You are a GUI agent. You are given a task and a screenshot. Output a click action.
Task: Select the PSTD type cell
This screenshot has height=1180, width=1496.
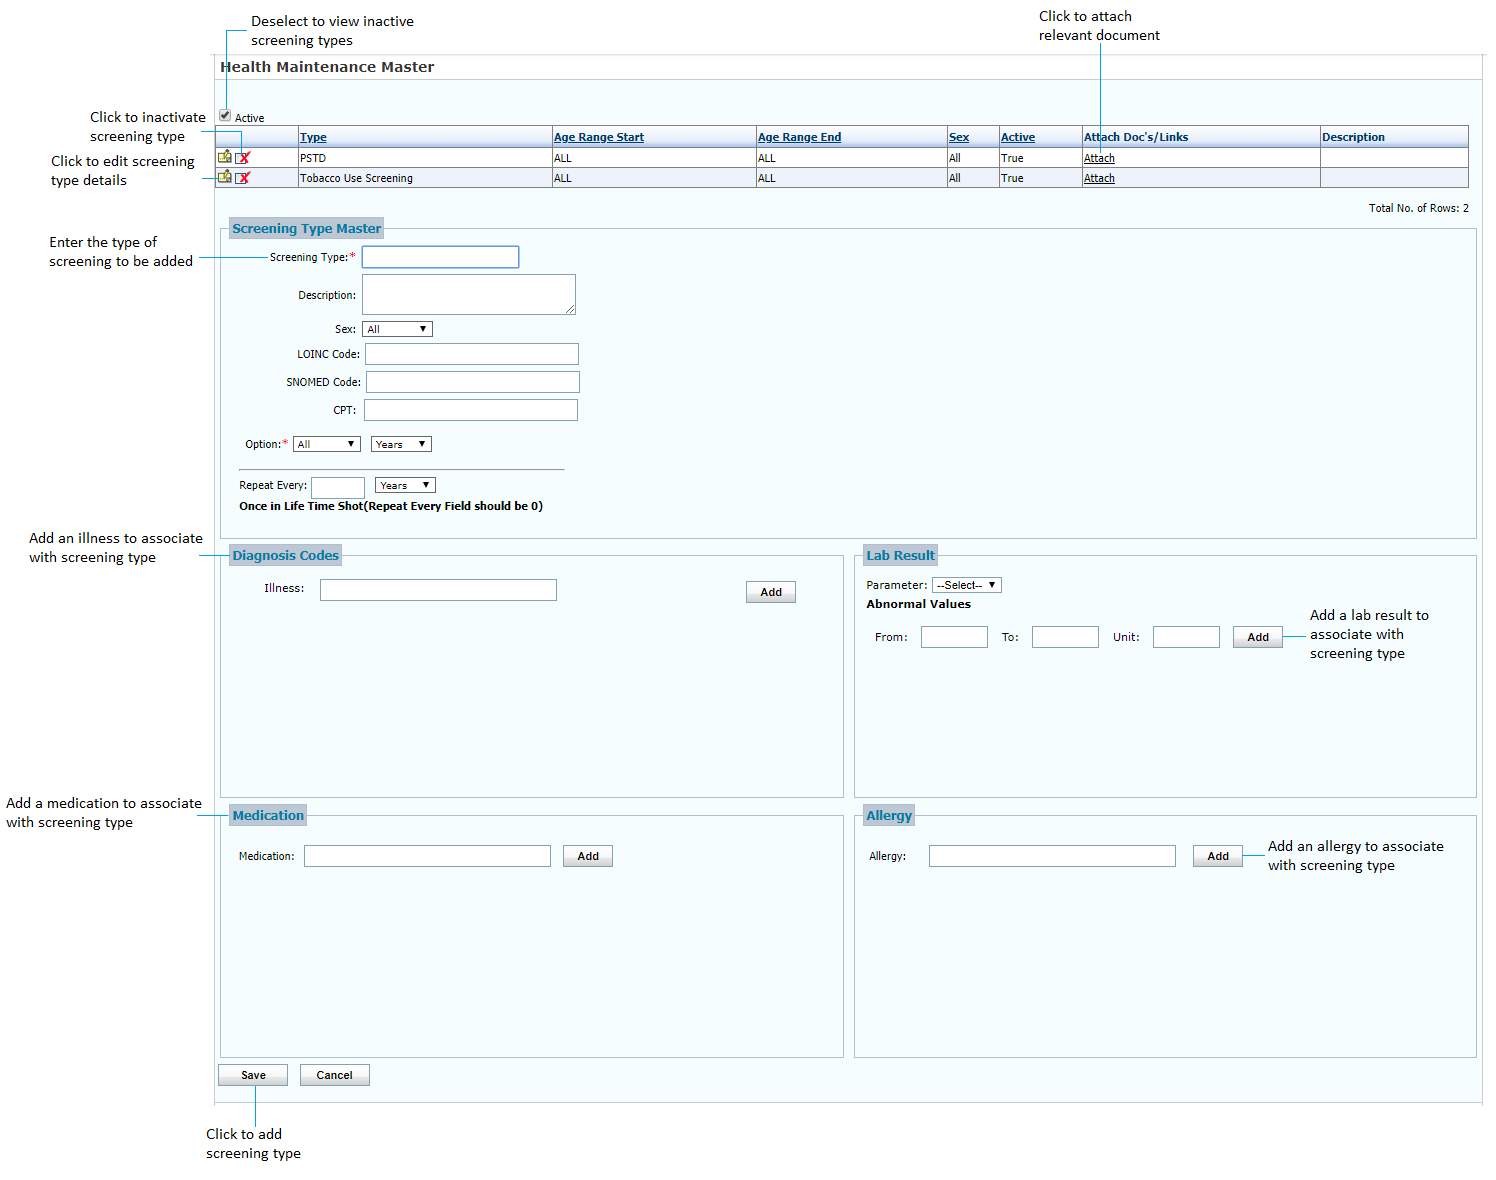coord(425,158)
